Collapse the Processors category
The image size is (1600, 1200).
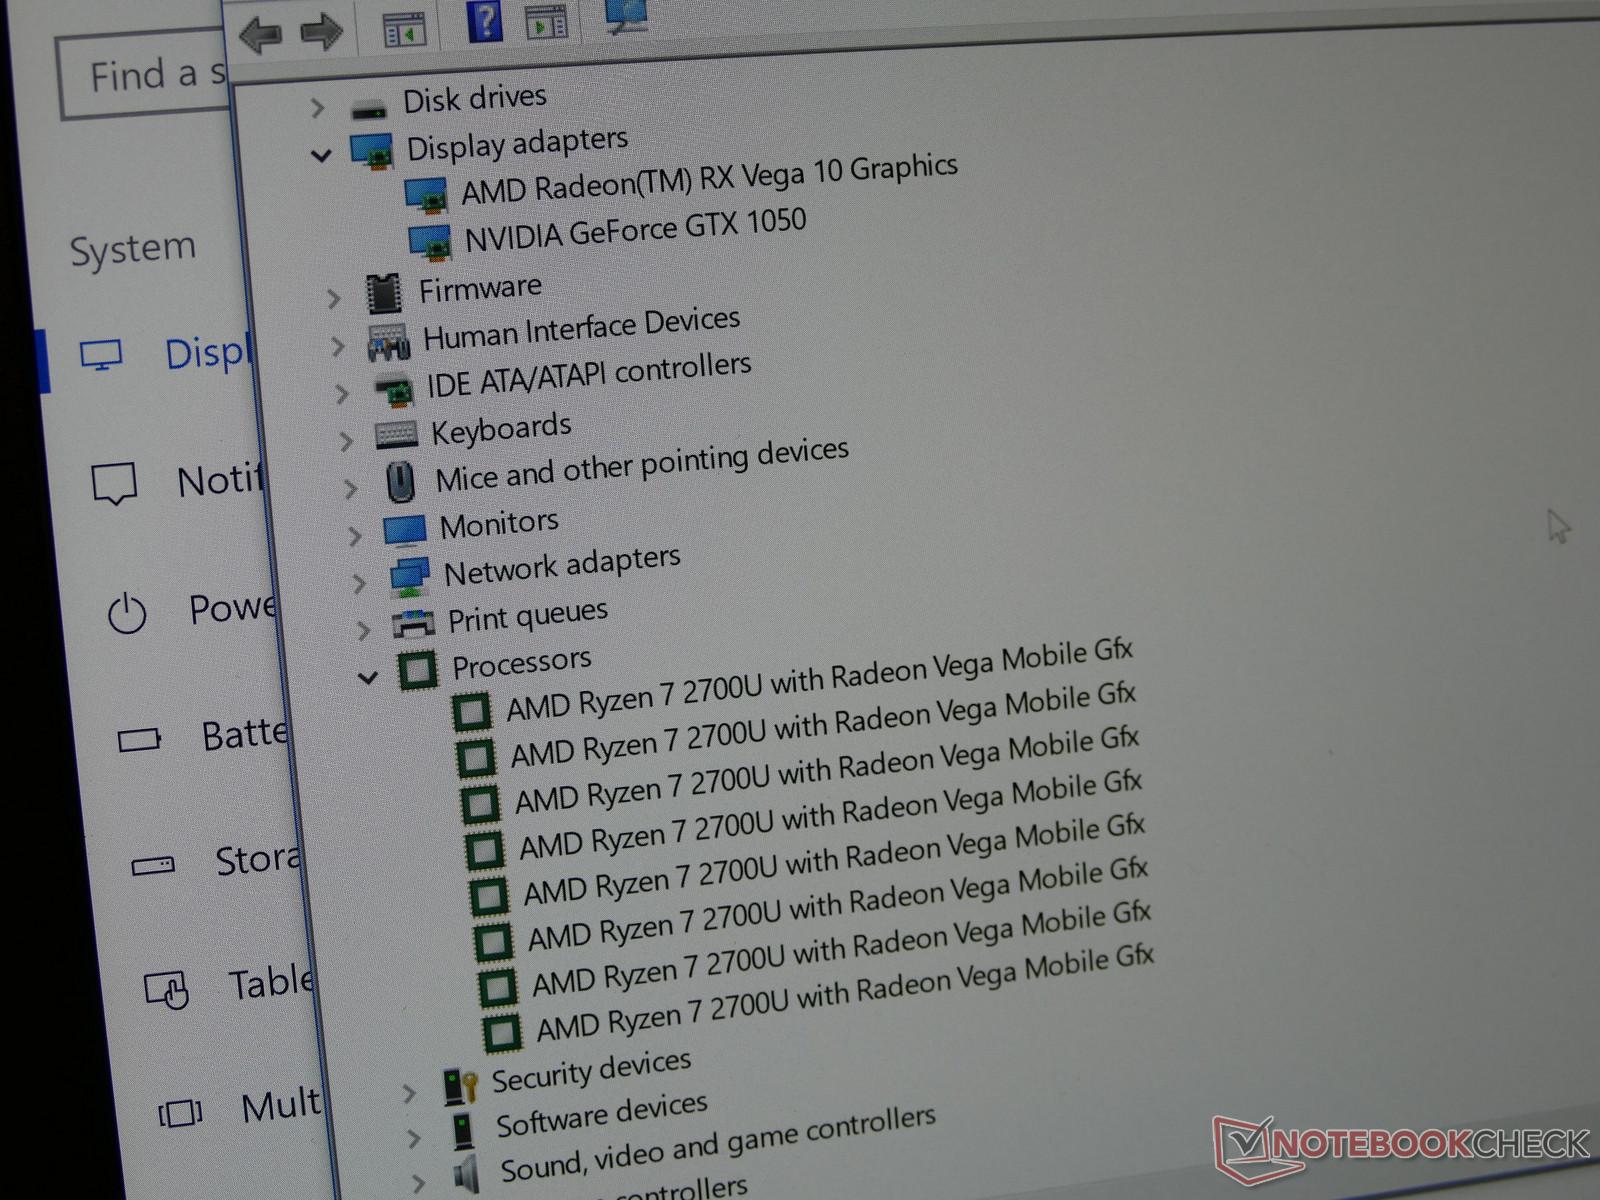pyautogui.click(x=368, y=677)
